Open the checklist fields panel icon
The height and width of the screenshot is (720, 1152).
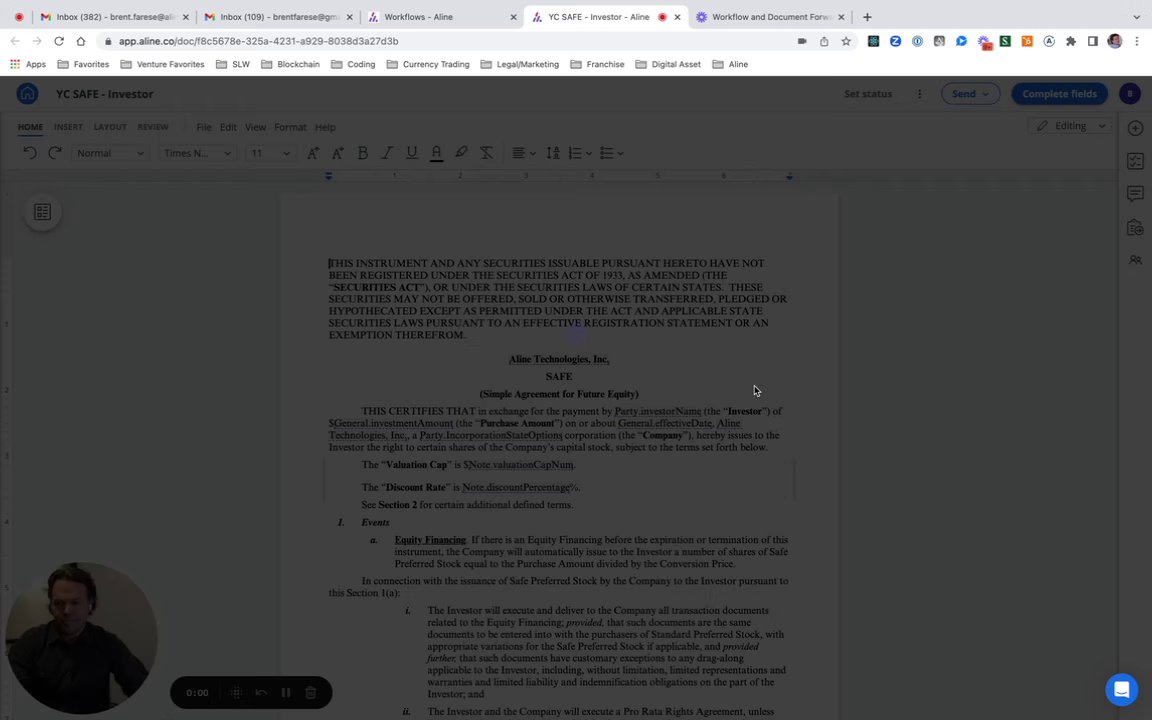pyautogui.click(x=1135, y=162)
